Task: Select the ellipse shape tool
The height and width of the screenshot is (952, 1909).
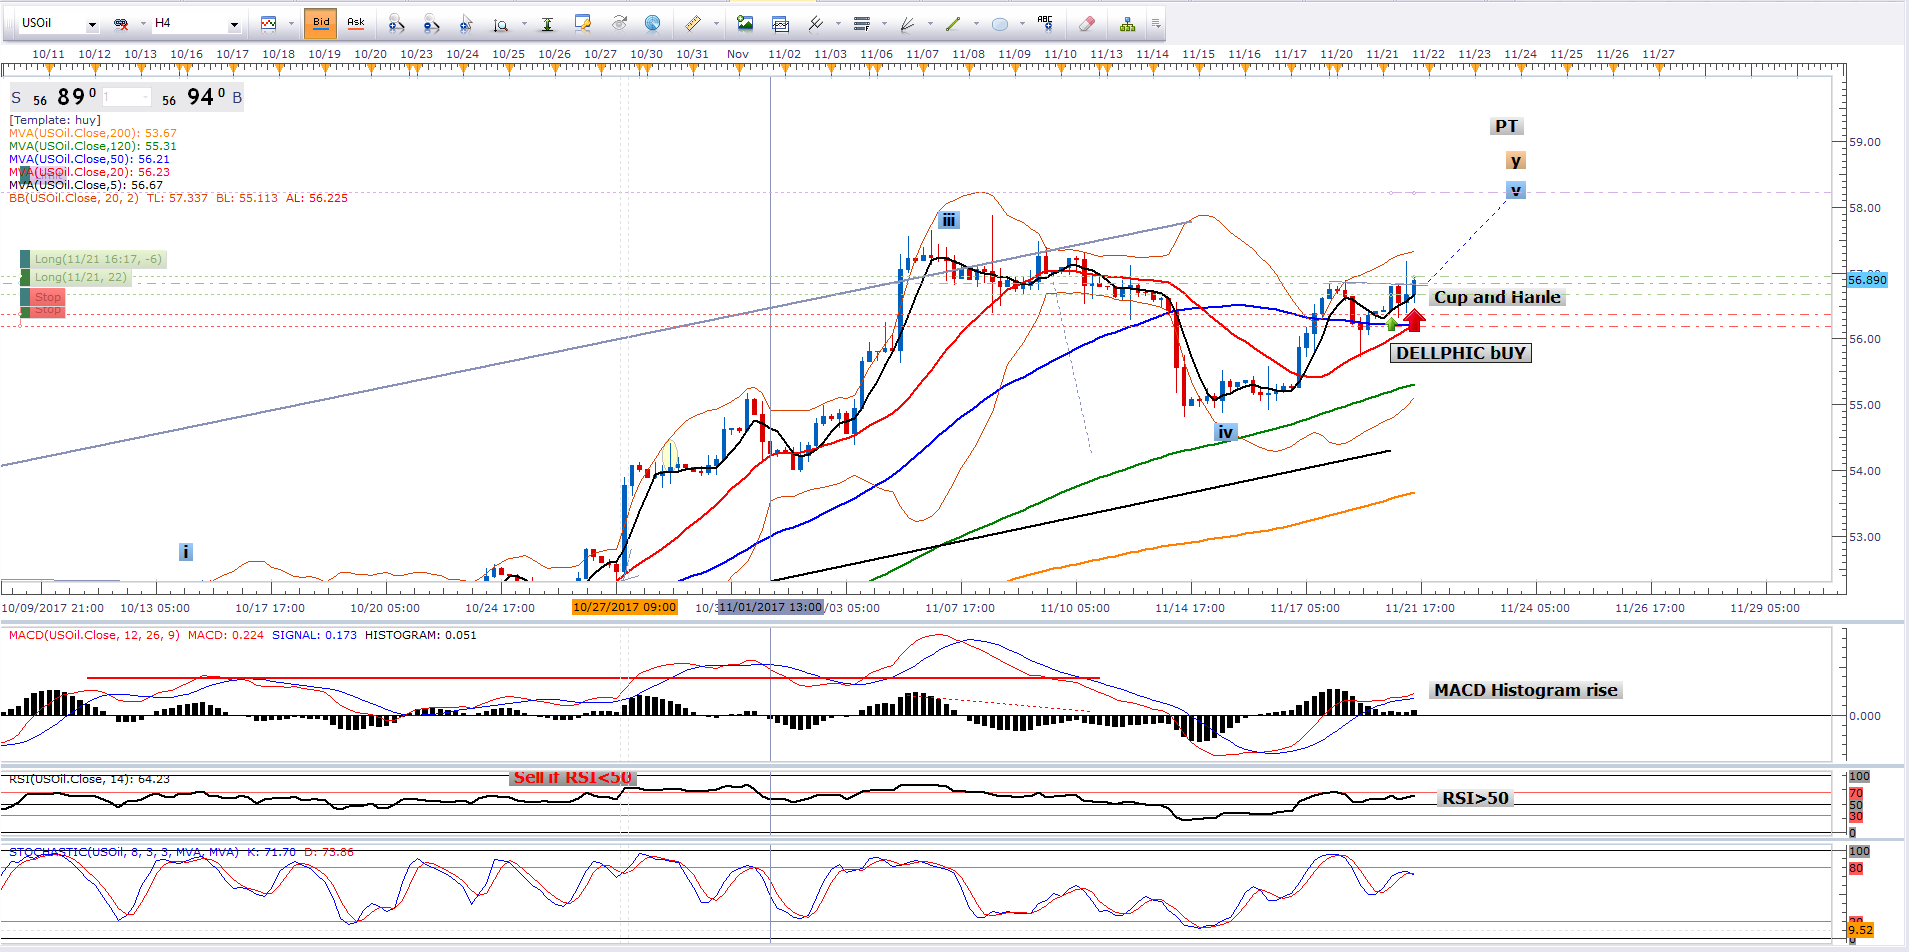Action: point(999,23)
